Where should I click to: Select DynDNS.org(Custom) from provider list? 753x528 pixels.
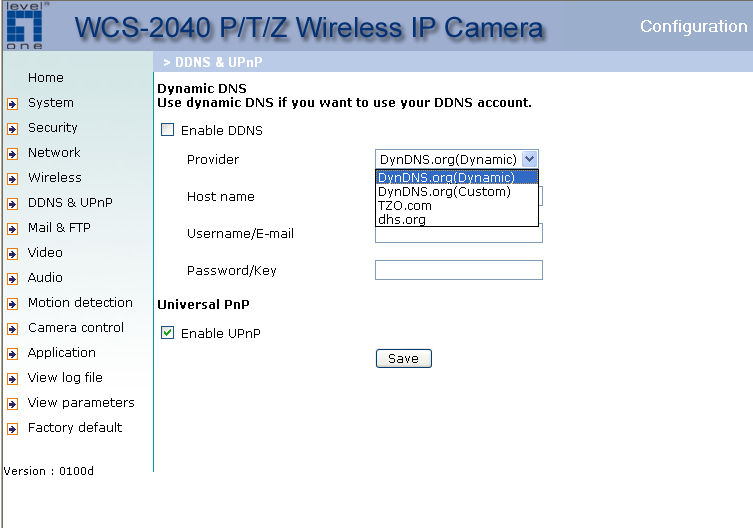pyautogui.click(x=445, y=192)
